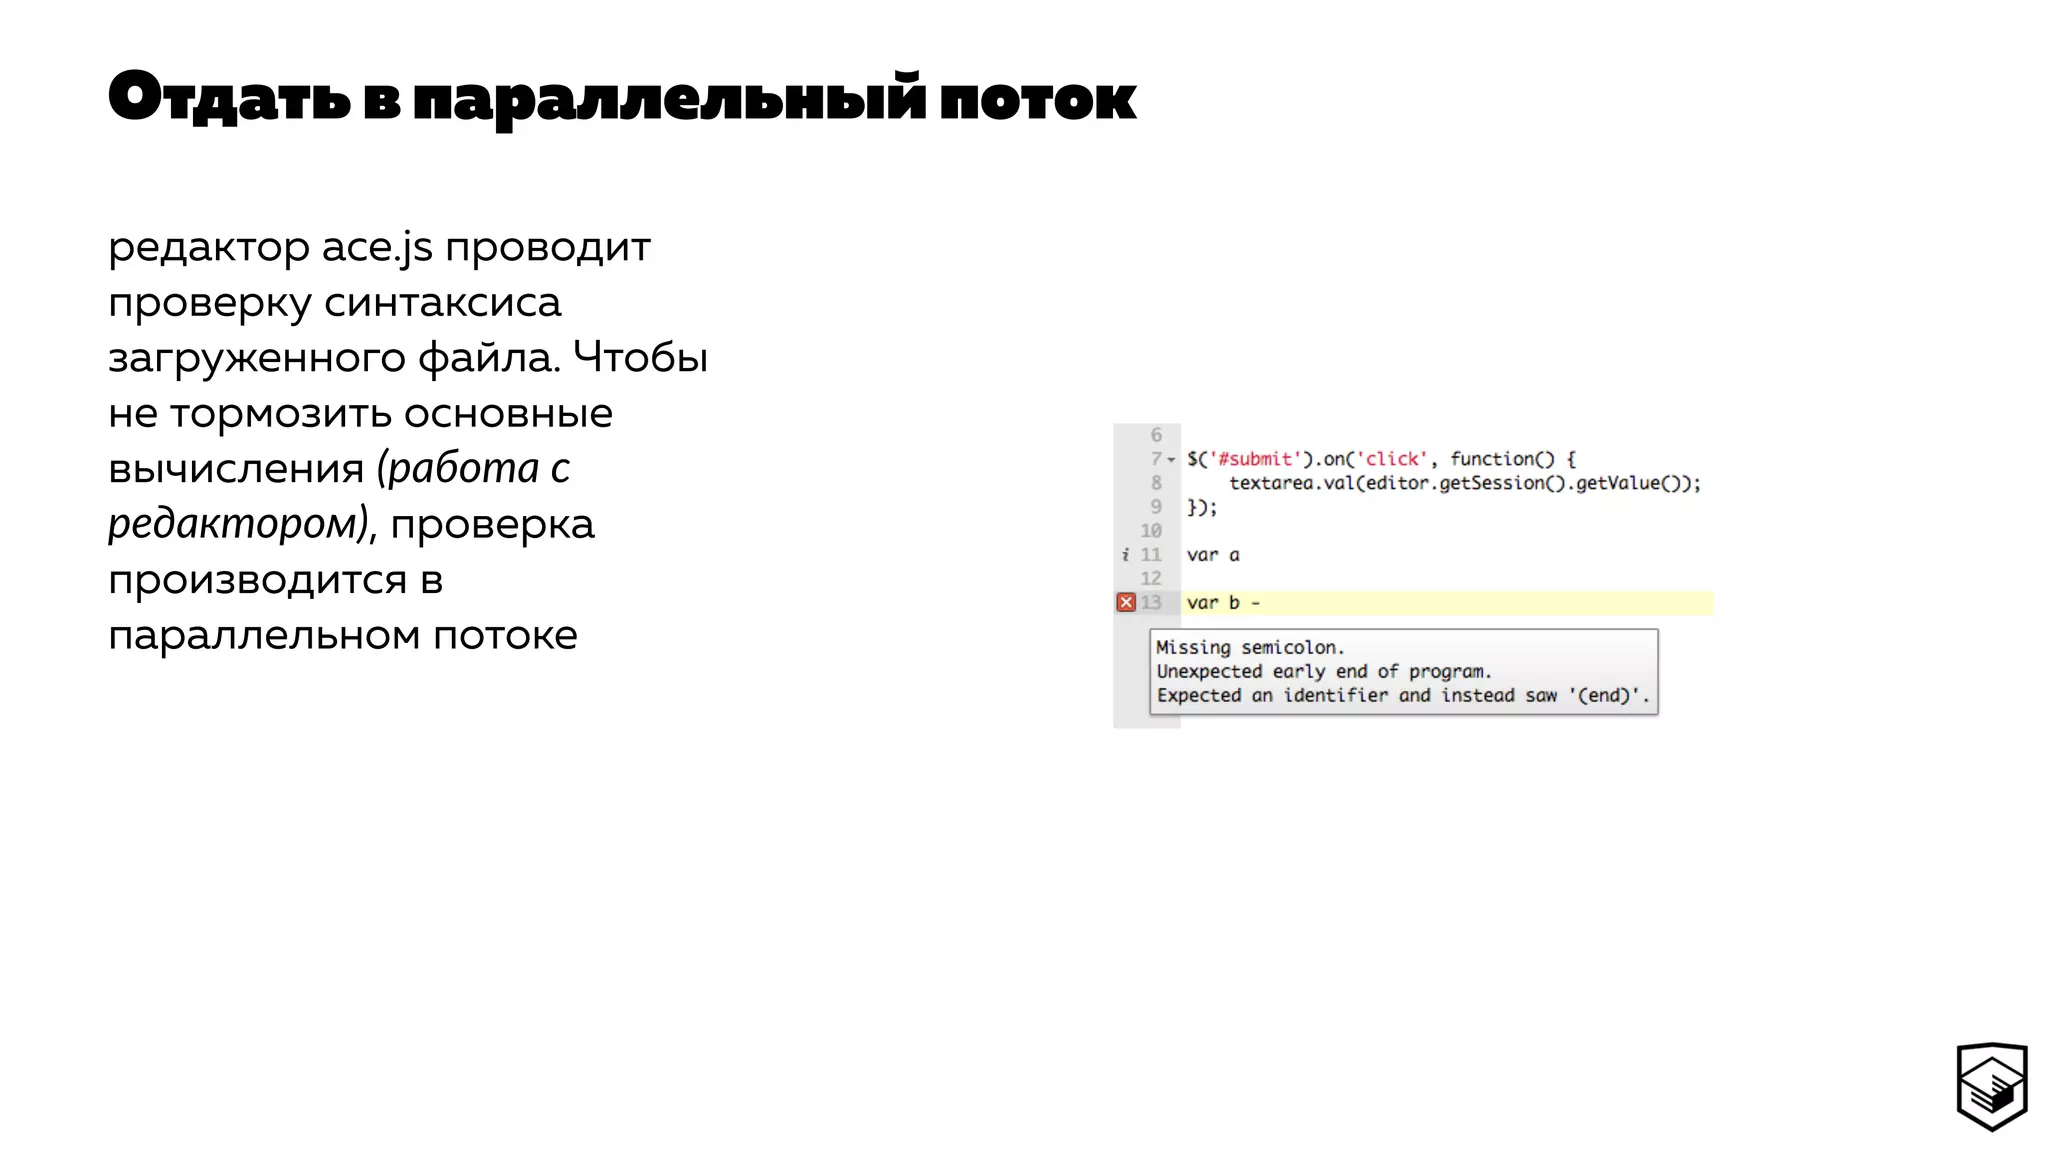
Task: Click the text 'загруженного файла. Чтобы'
Action: [408, 358]
